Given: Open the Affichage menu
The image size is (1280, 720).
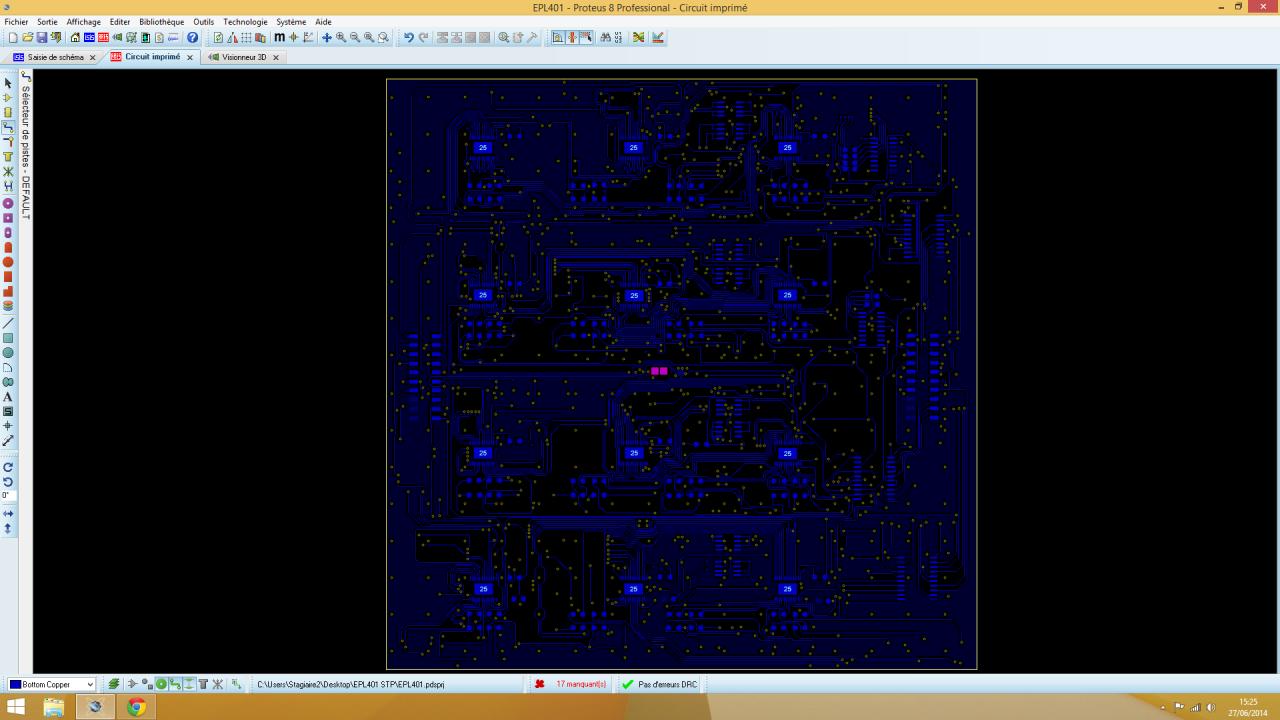Looking at the screenshot, I should pyautogui.click(x=84, y=22).
